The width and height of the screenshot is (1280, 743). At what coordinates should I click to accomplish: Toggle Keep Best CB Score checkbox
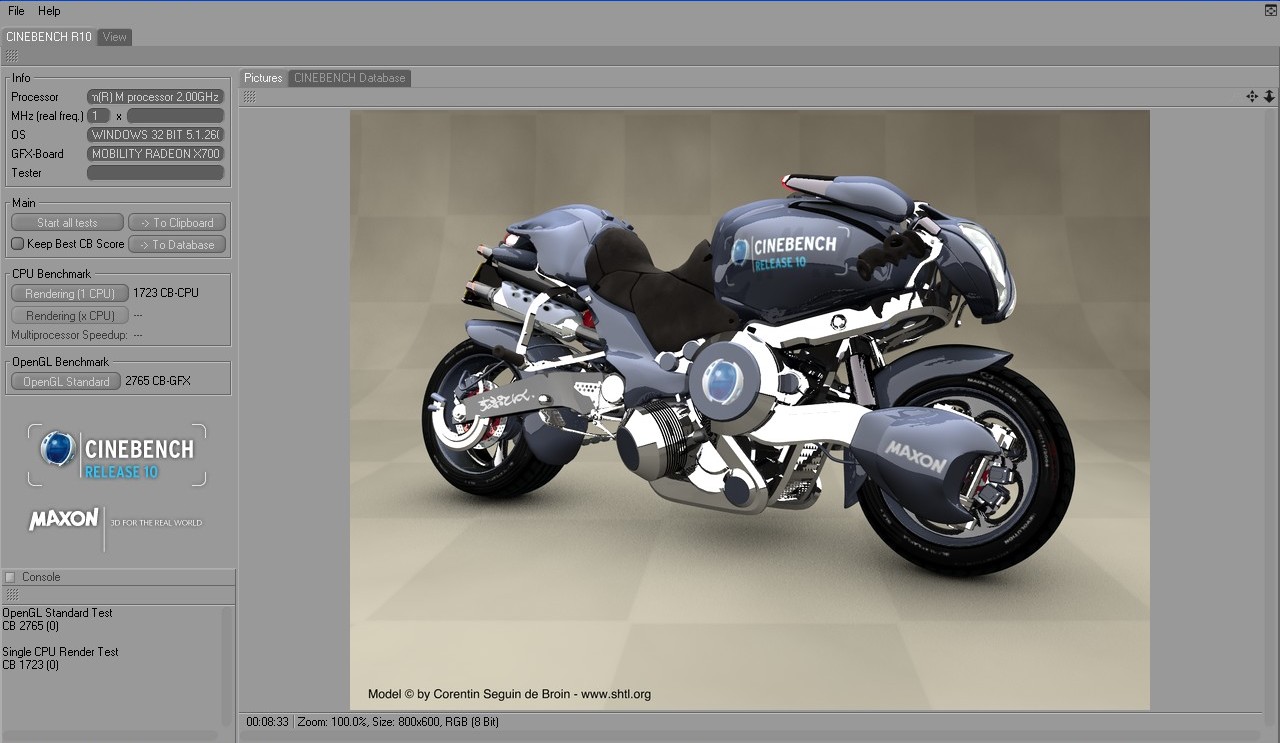[17, 244]
